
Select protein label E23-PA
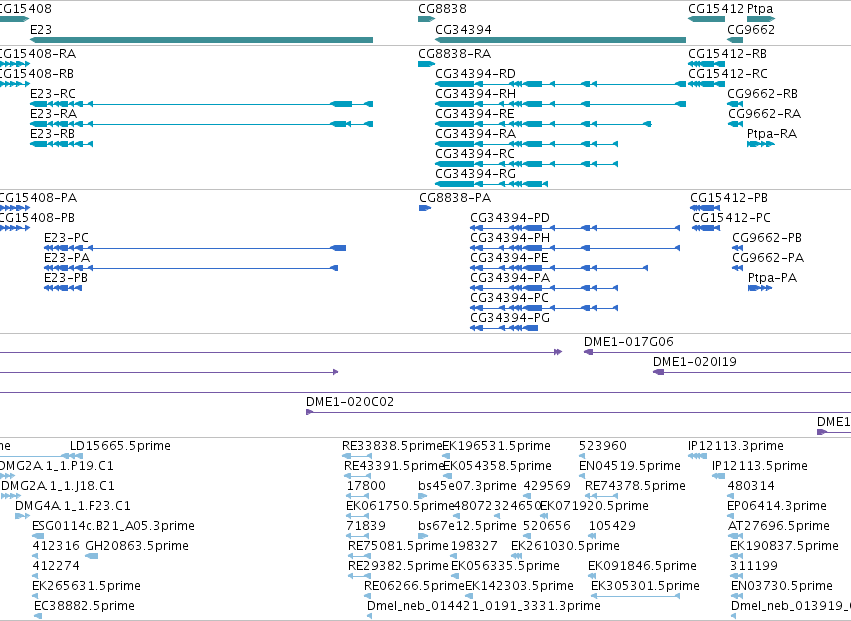pyautogui.click(x=67, y=258)
